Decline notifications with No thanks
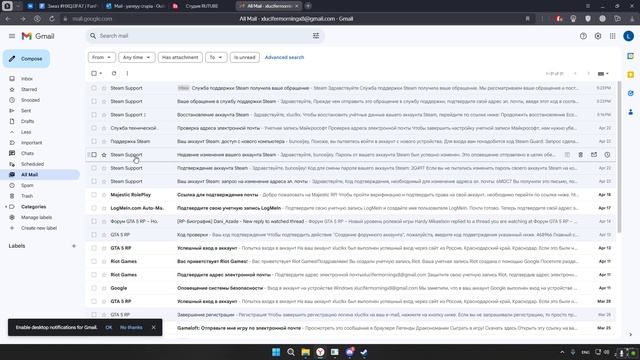640x360 pixels. [131, 327]
